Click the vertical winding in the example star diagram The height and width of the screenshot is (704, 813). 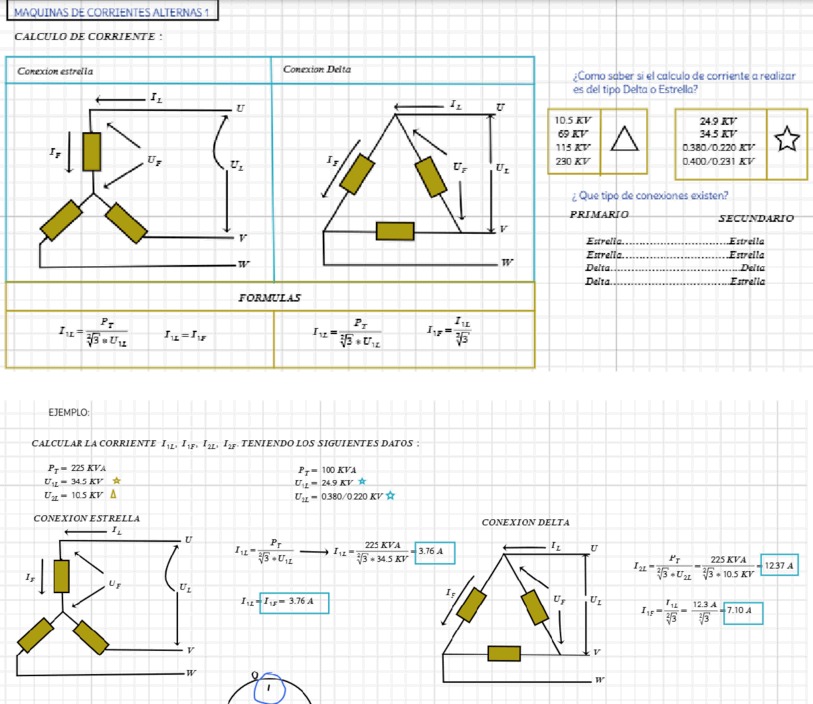[x=62, y=576]
